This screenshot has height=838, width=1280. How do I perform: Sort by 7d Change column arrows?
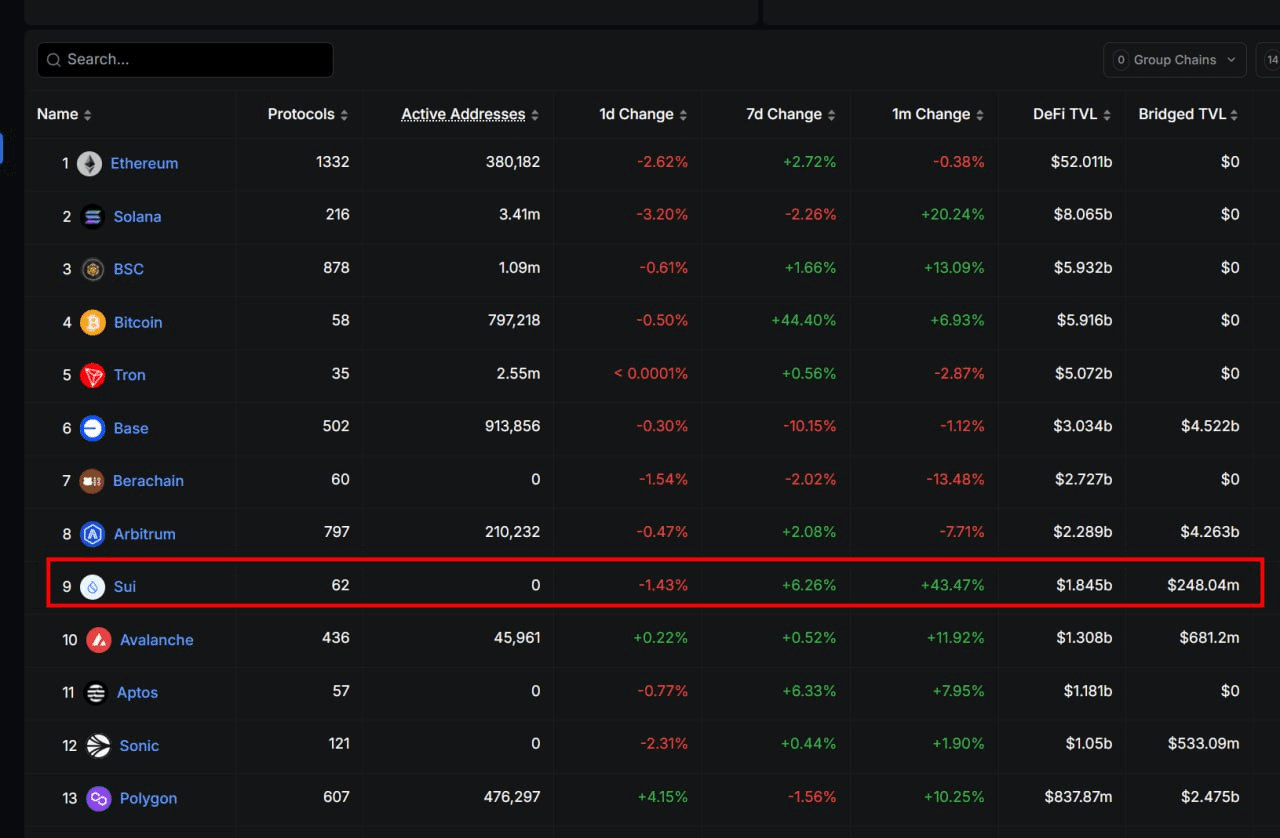831,115
